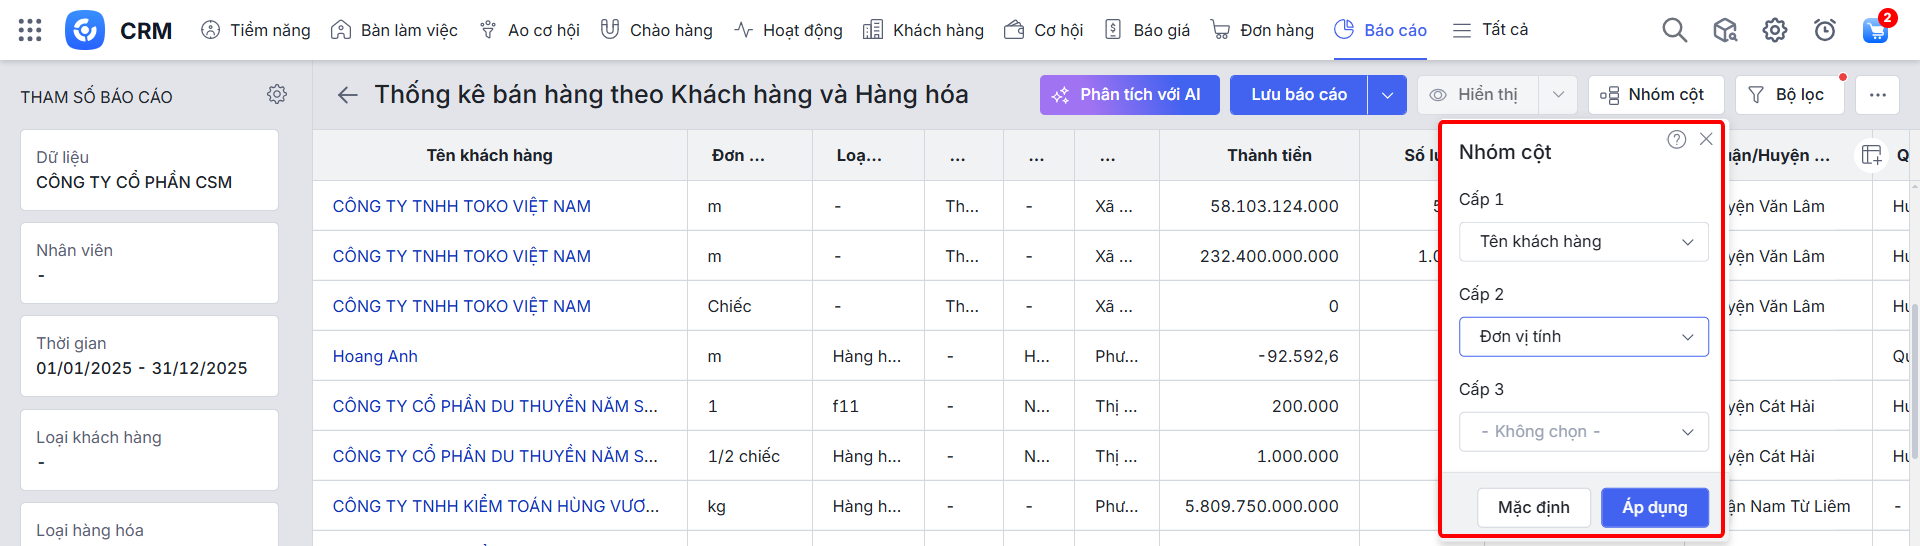The image size is (1920, 546).
Task: Open the alarm clock reminders icon
Action: pos(1825,30)
